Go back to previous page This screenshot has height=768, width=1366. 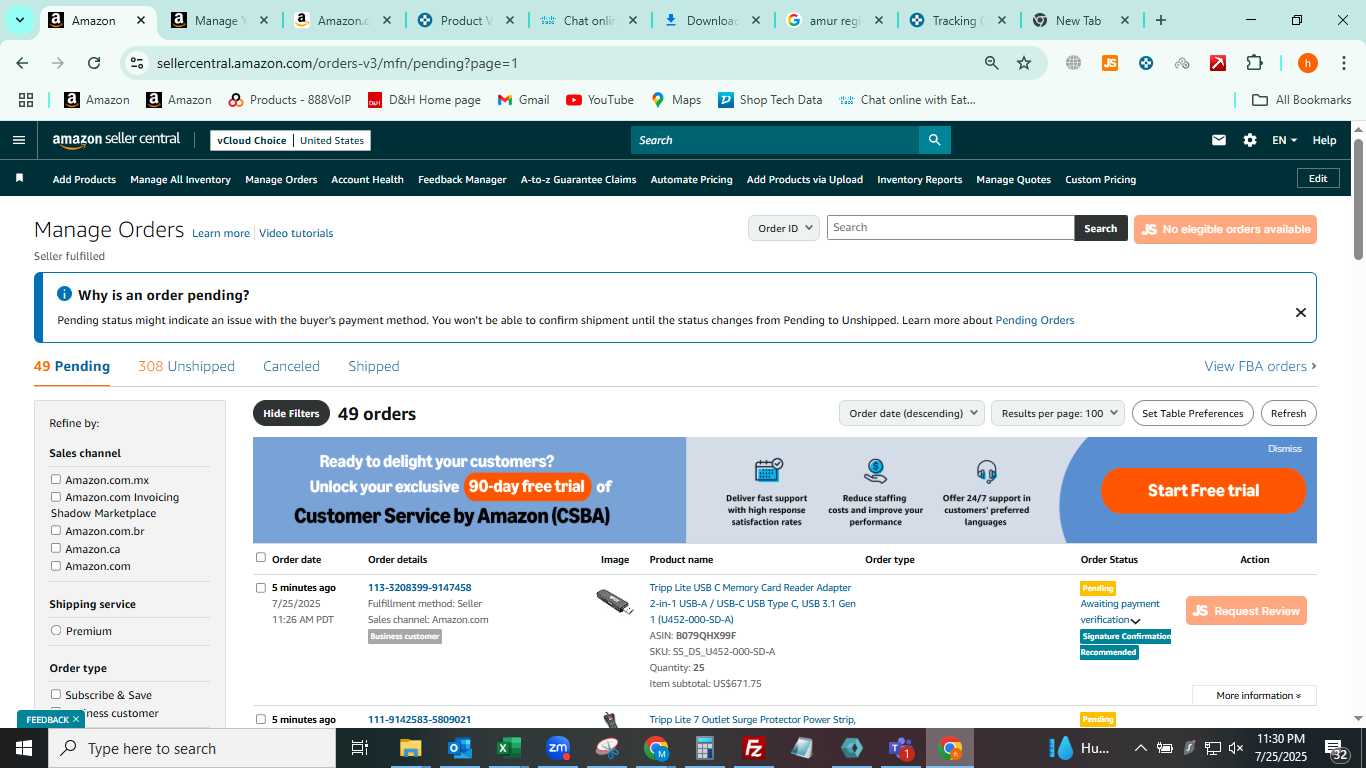click(22, 63)
